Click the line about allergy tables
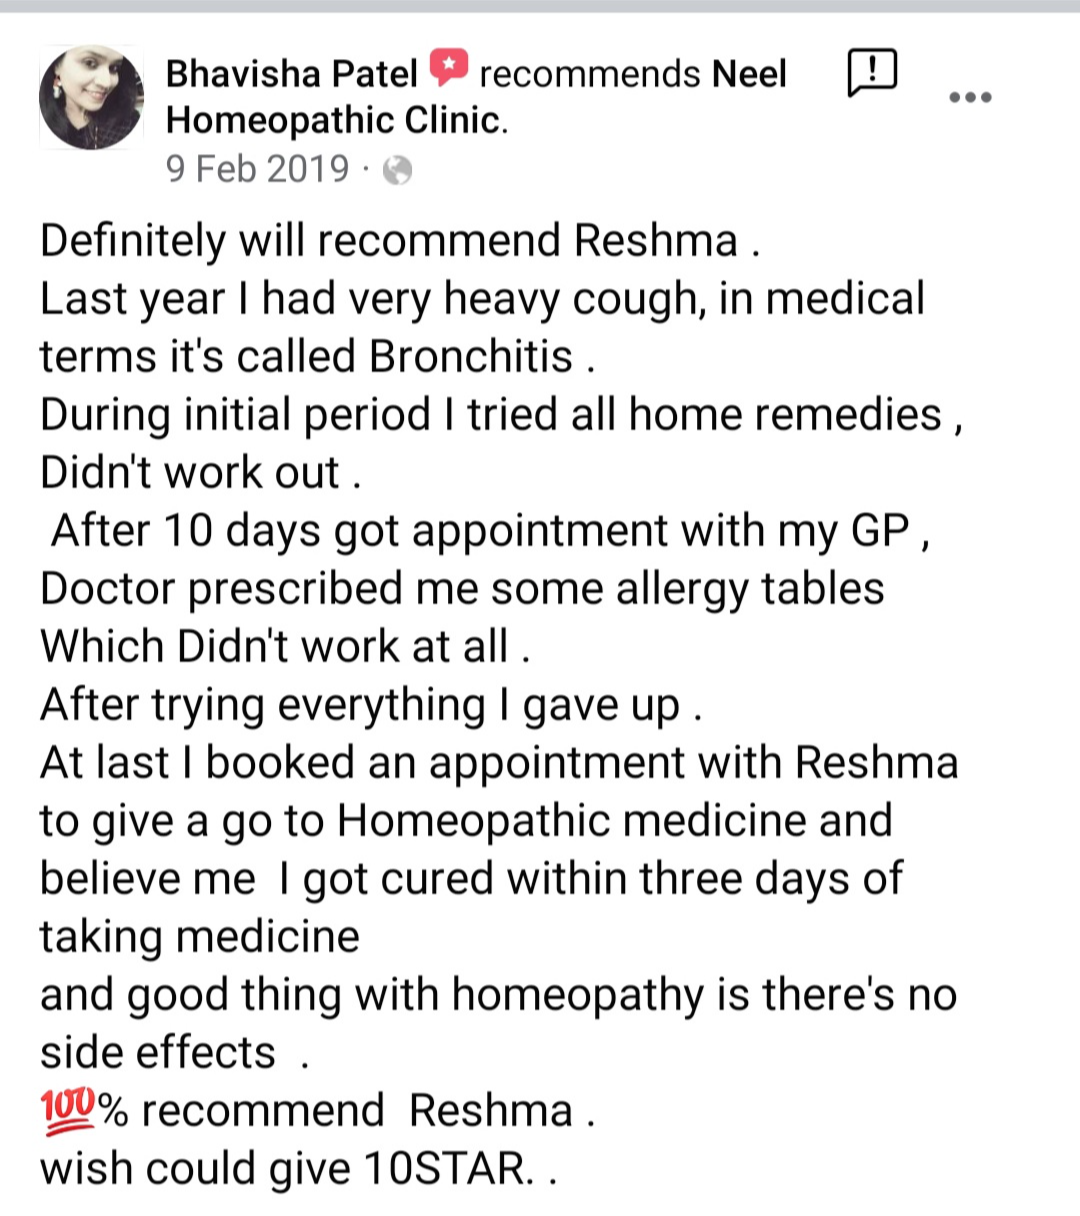1080x1216 pixels. [x=462, y=589]
